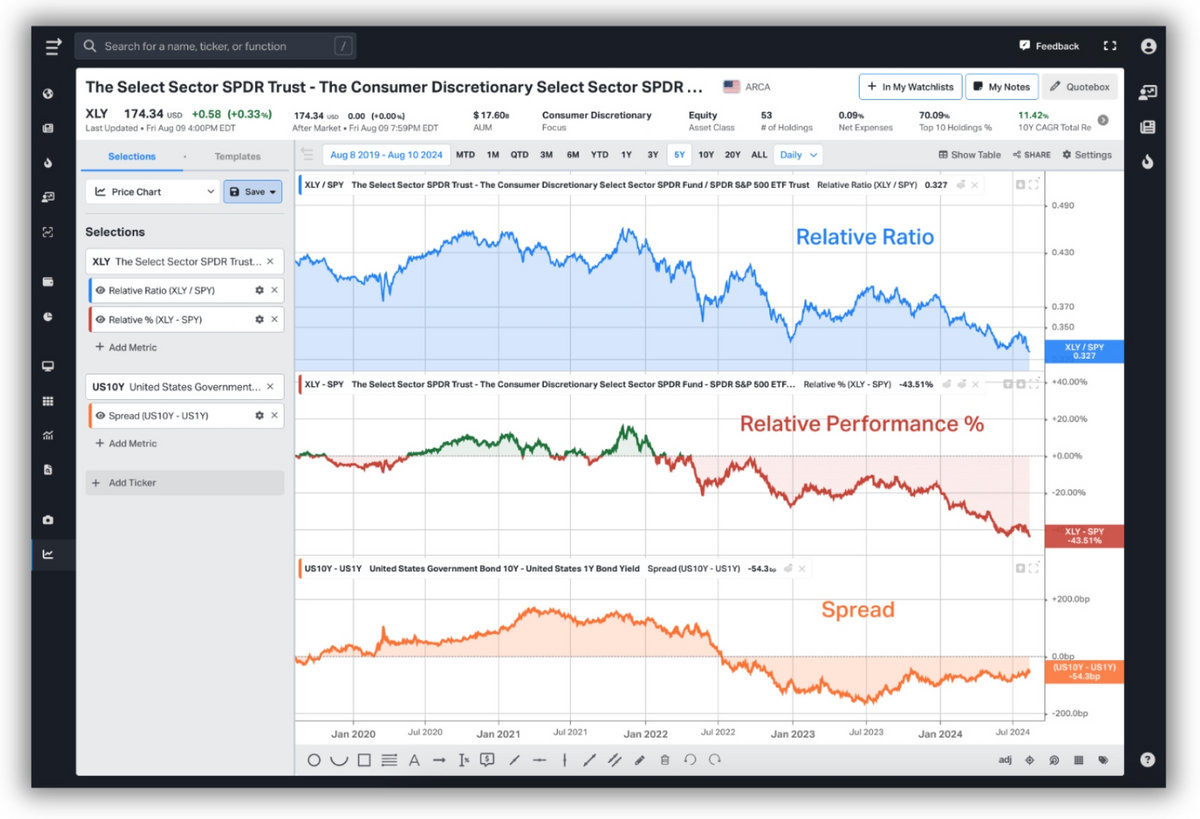Choose the text annotation tool

(x=414, y=760)
